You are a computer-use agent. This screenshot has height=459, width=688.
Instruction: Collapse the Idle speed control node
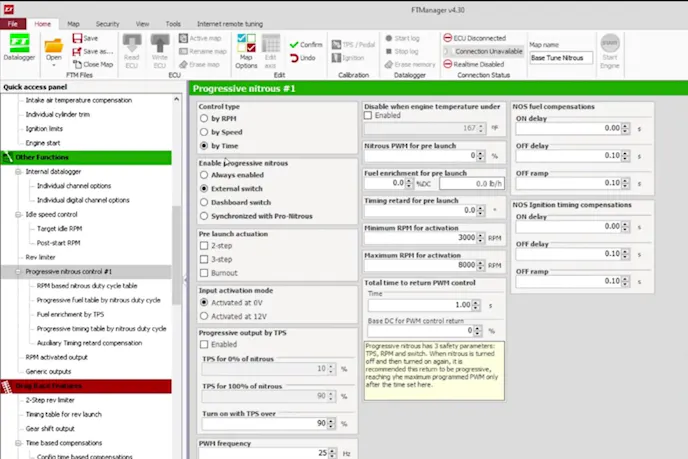point(18,214)
